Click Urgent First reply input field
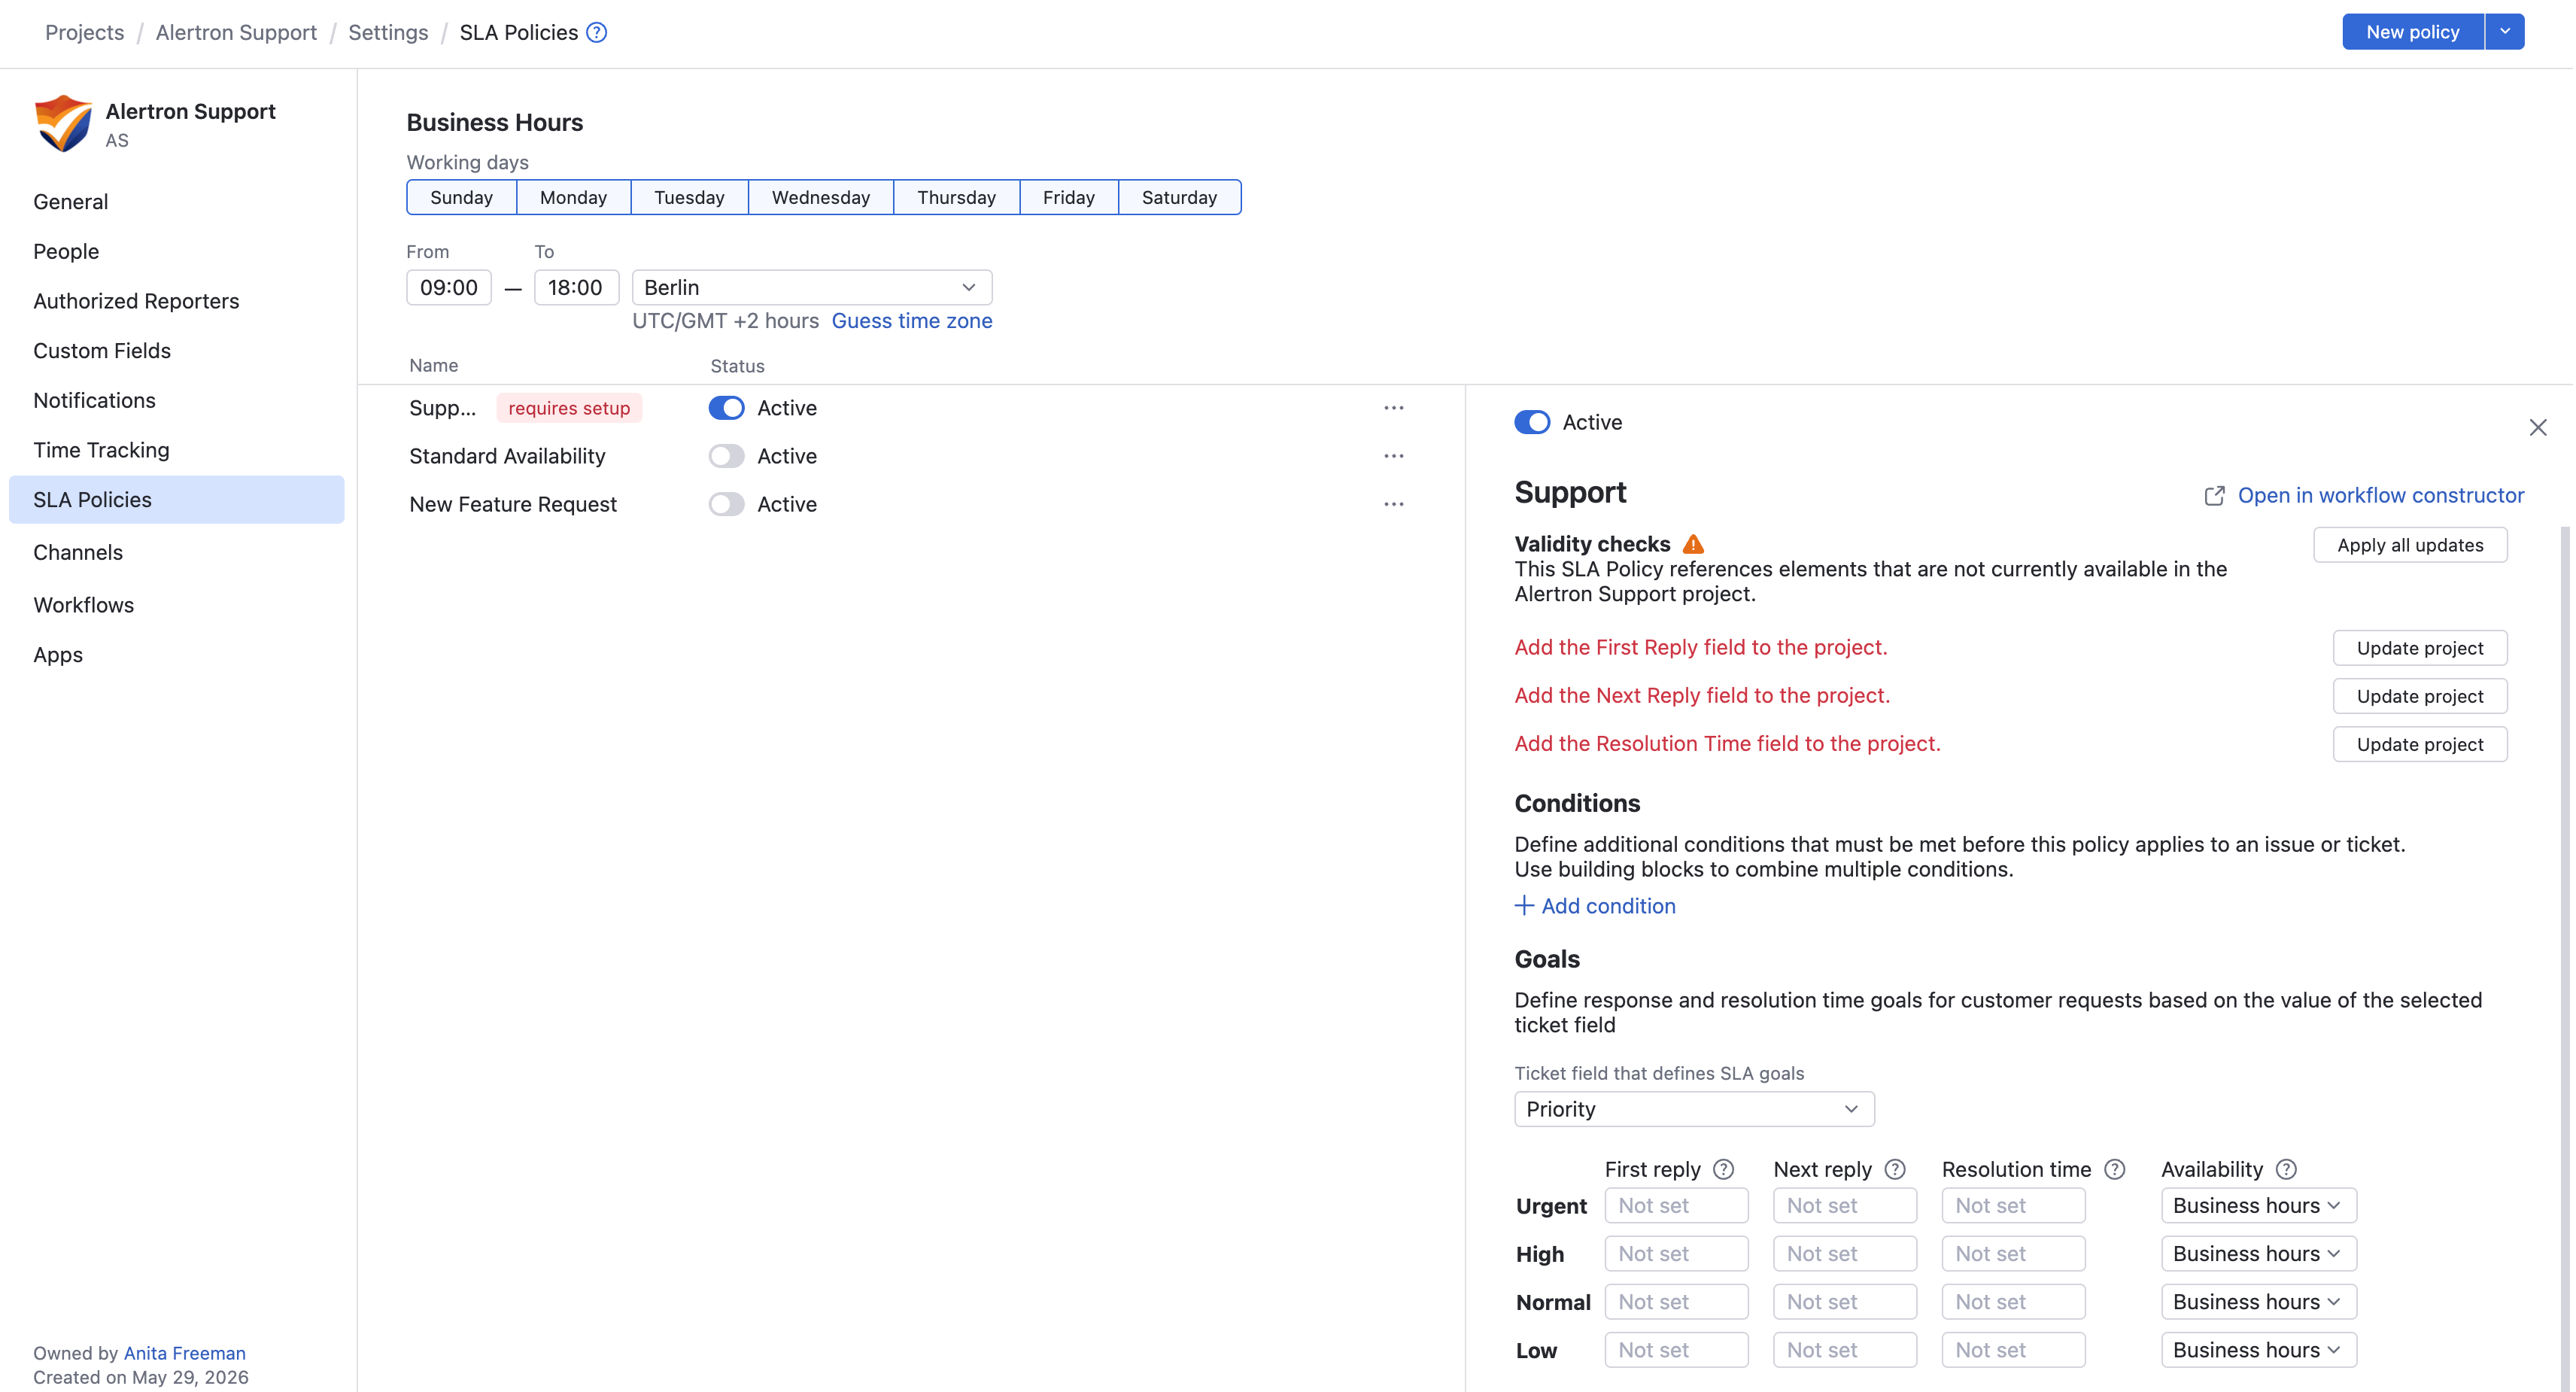2576x1392 pixels. pos(1676,1205)
